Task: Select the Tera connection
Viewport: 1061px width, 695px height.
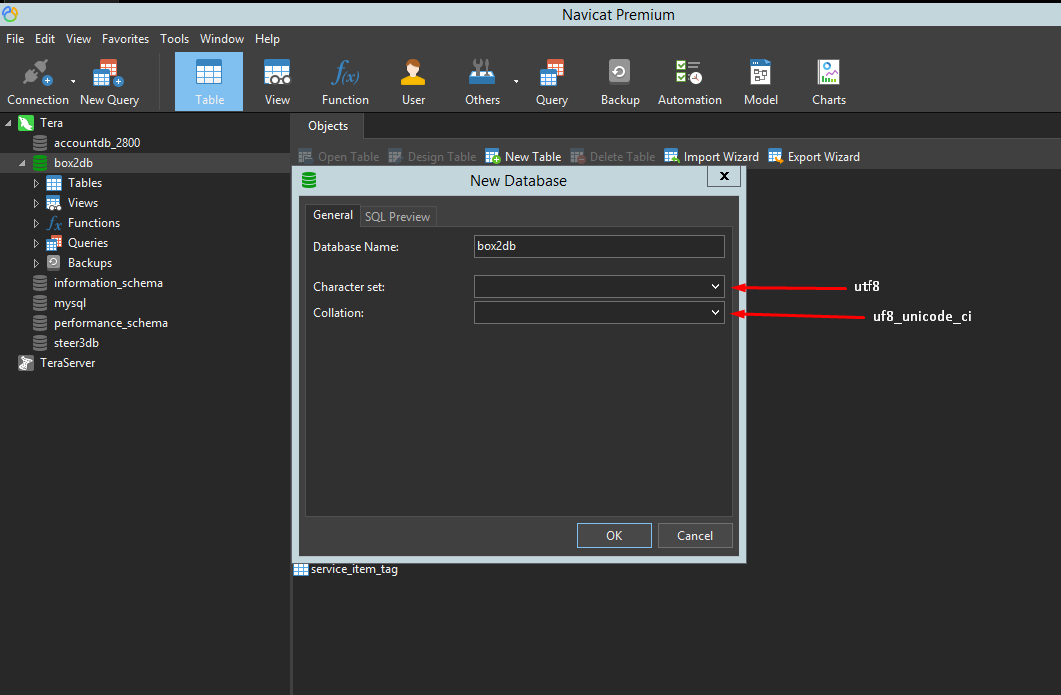Action: tap(51, 123)
